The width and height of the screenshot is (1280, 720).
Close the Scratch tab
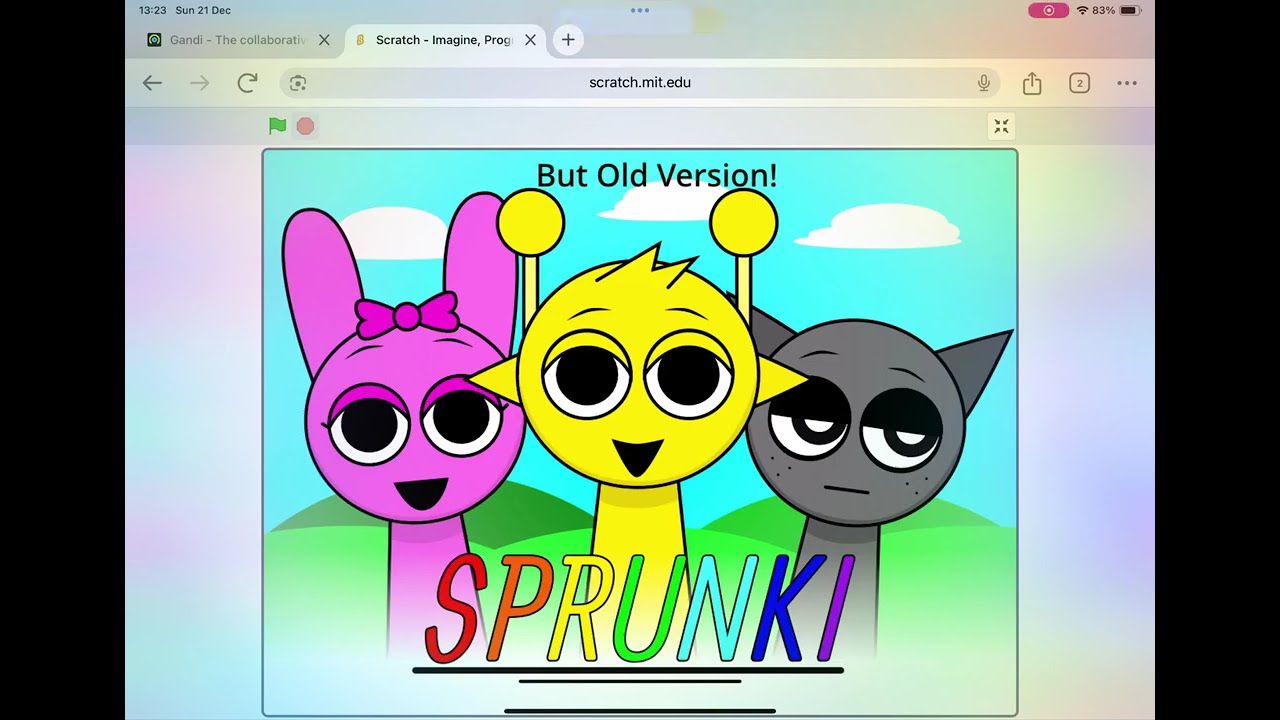point(531,40)
